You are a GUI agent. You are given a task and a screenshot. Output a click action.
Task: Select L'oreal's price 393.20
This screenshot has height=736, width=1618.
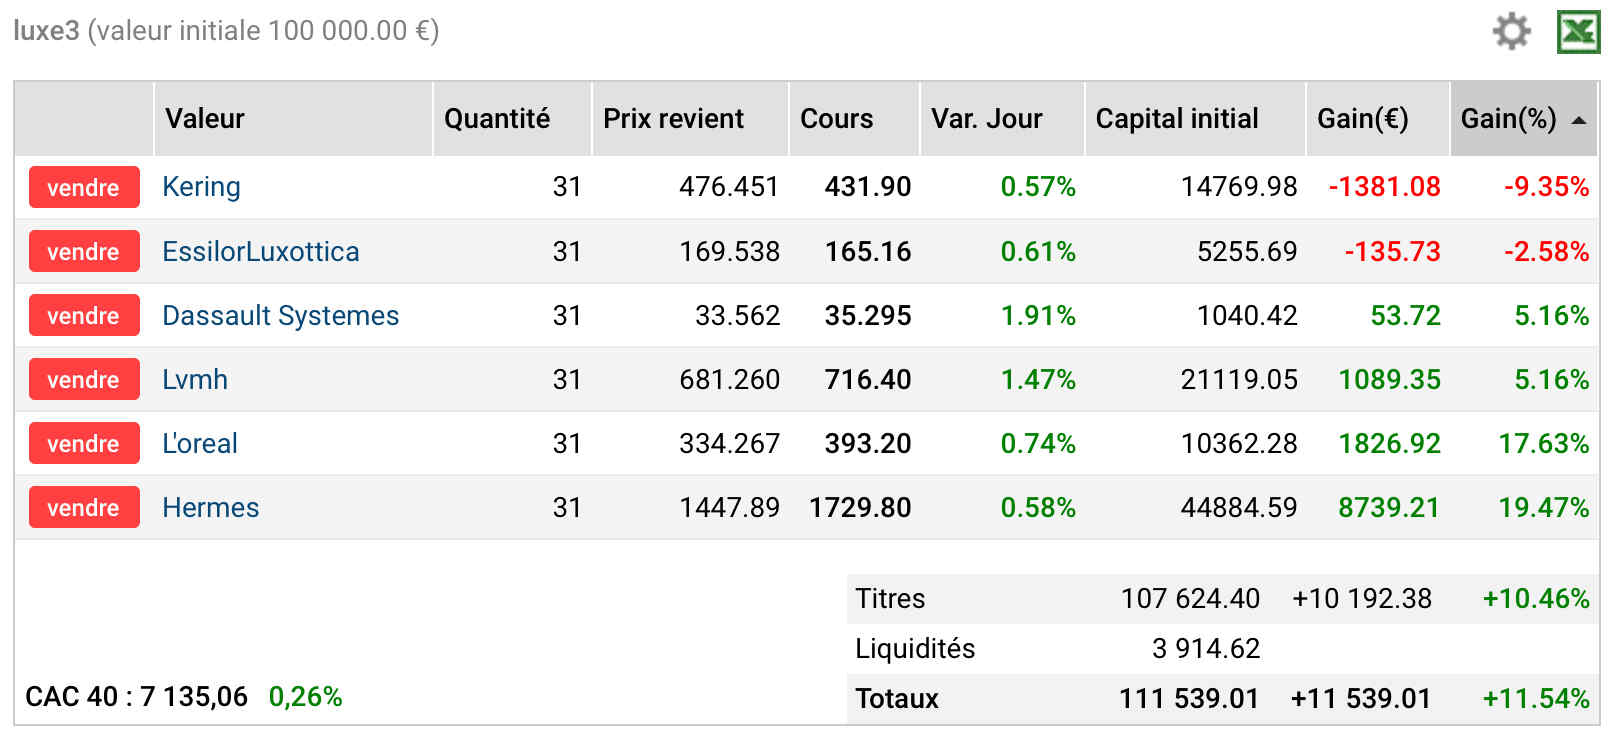click(x=867, y=443)
